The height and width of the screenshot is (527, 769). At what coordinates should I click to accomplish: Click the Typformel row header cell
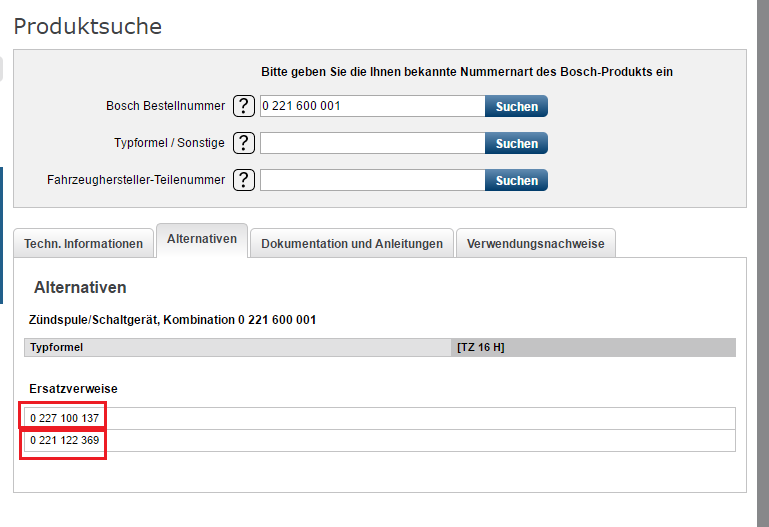237,347
